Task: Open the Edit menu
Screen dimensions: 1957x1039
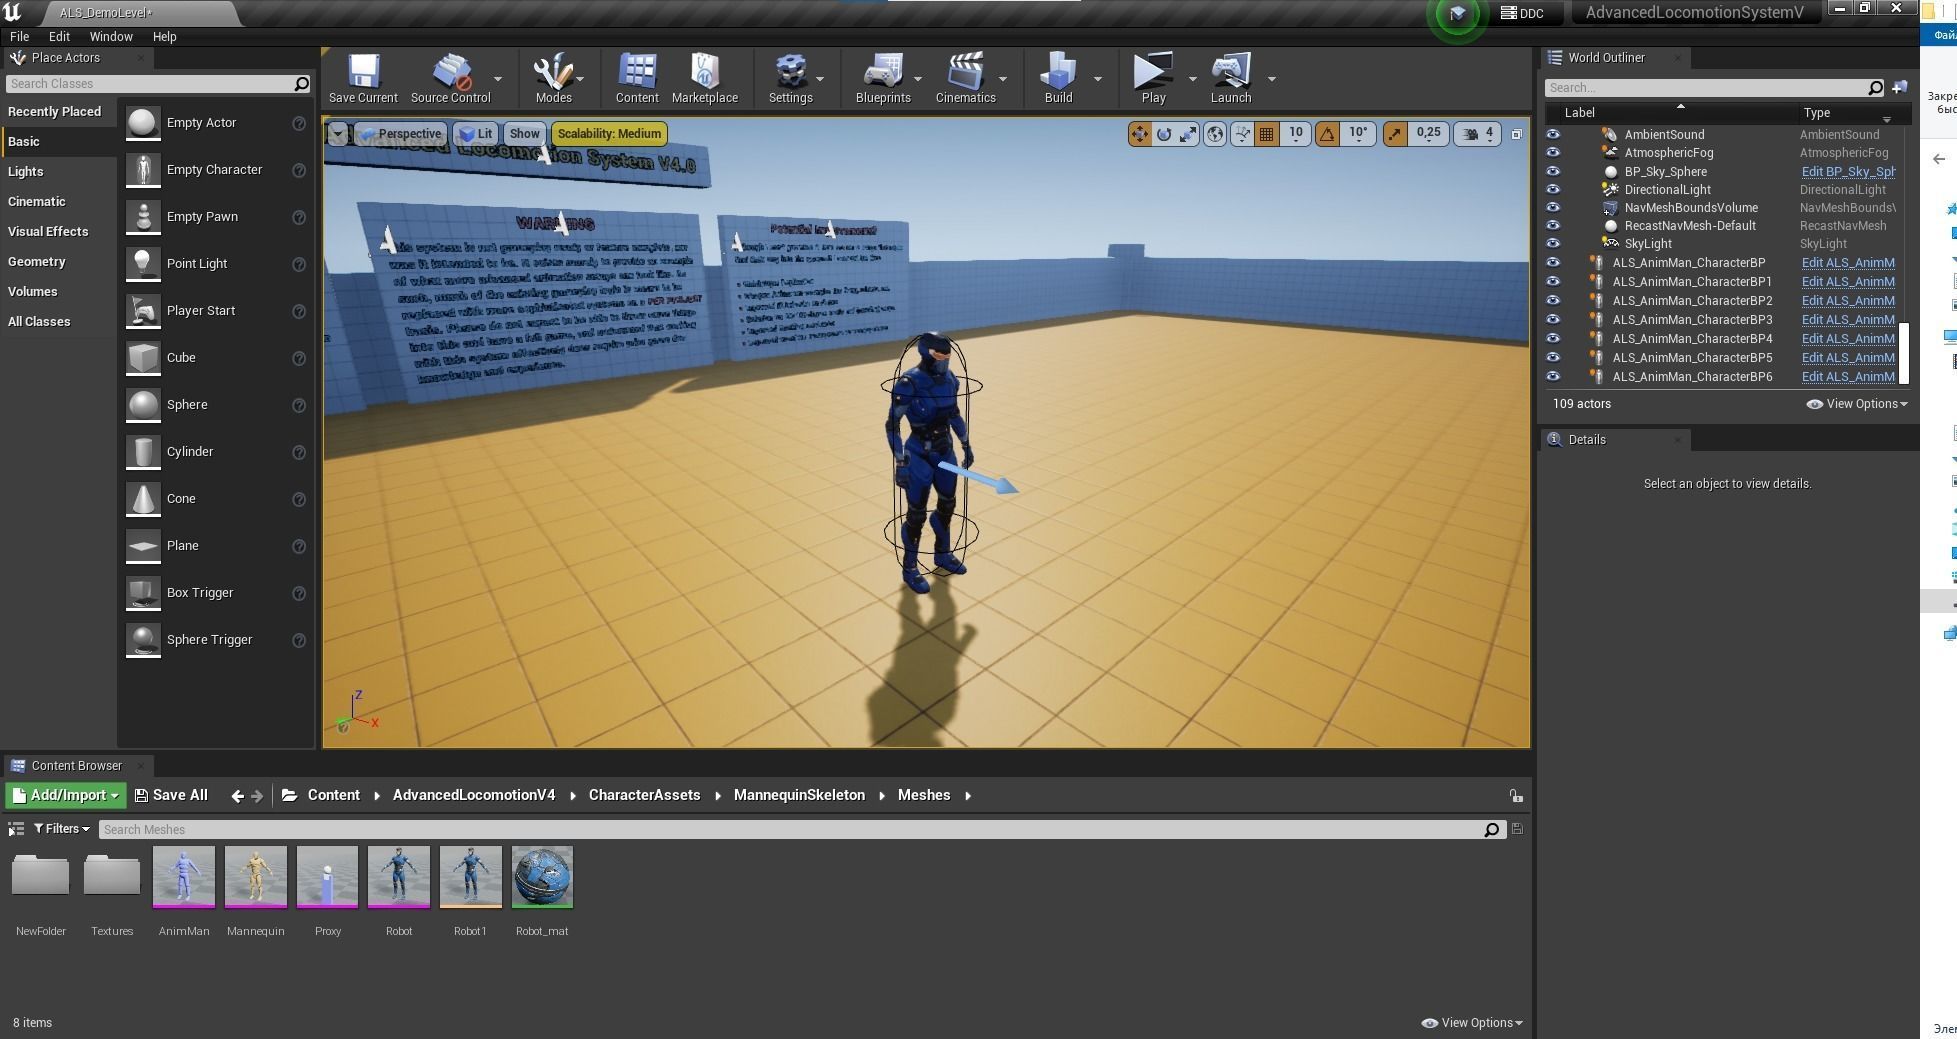Action: (x=59, y=37)
